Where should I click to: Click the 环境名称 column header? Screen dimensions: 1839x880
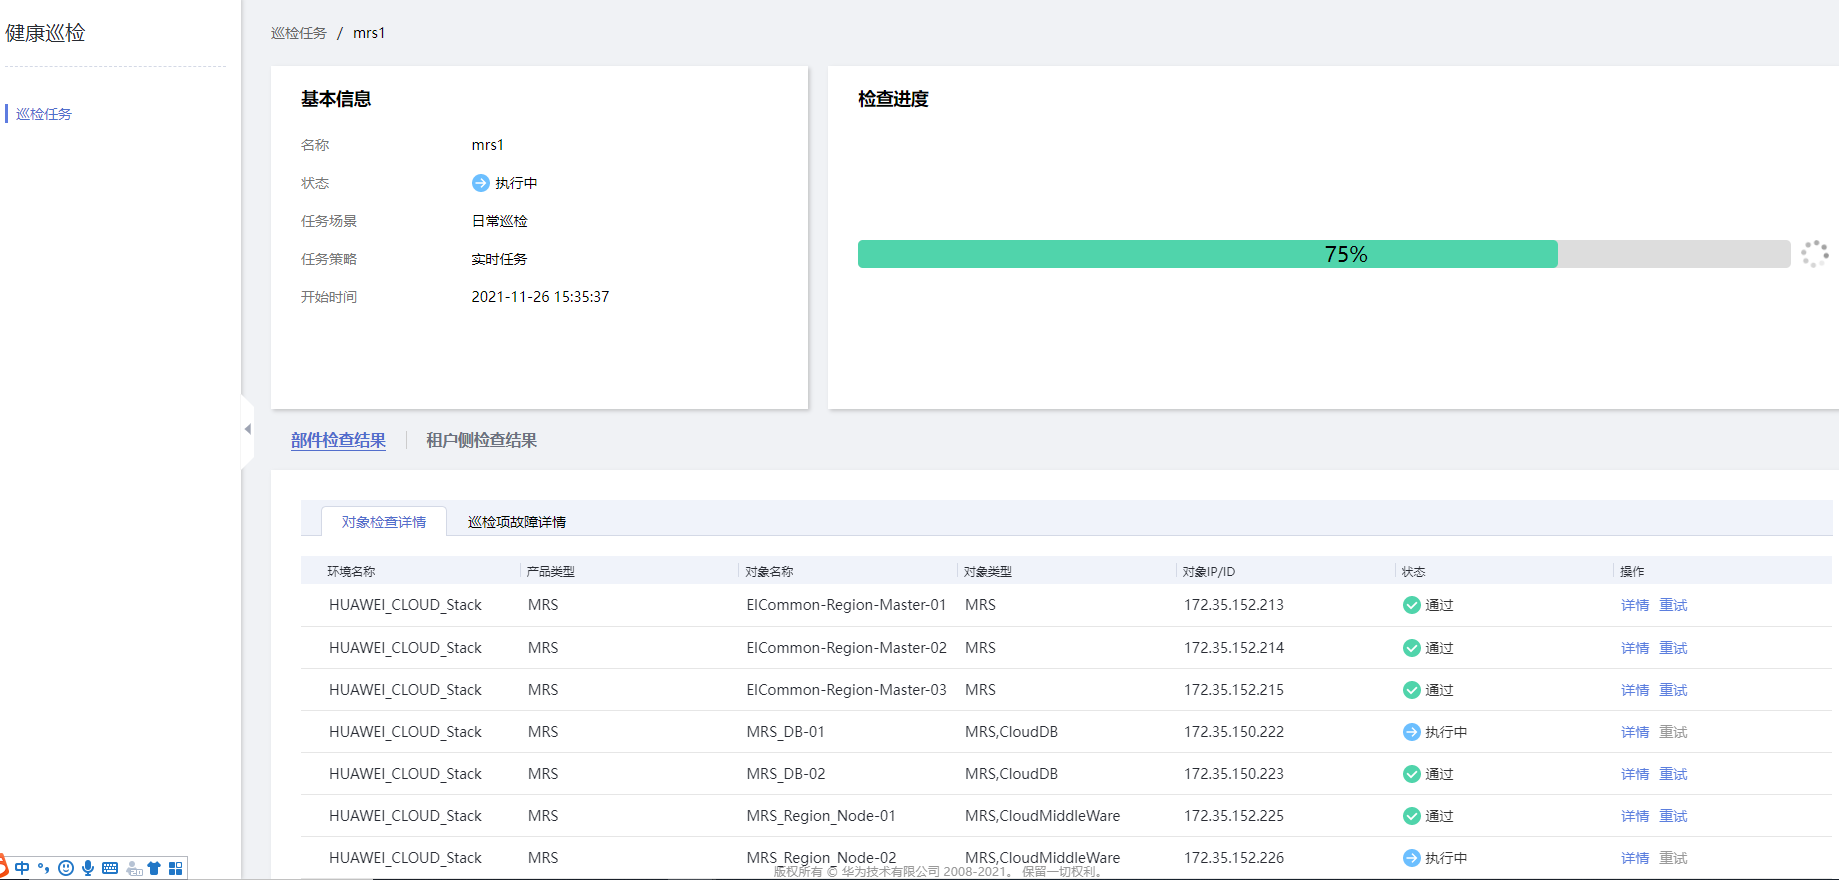351,572
